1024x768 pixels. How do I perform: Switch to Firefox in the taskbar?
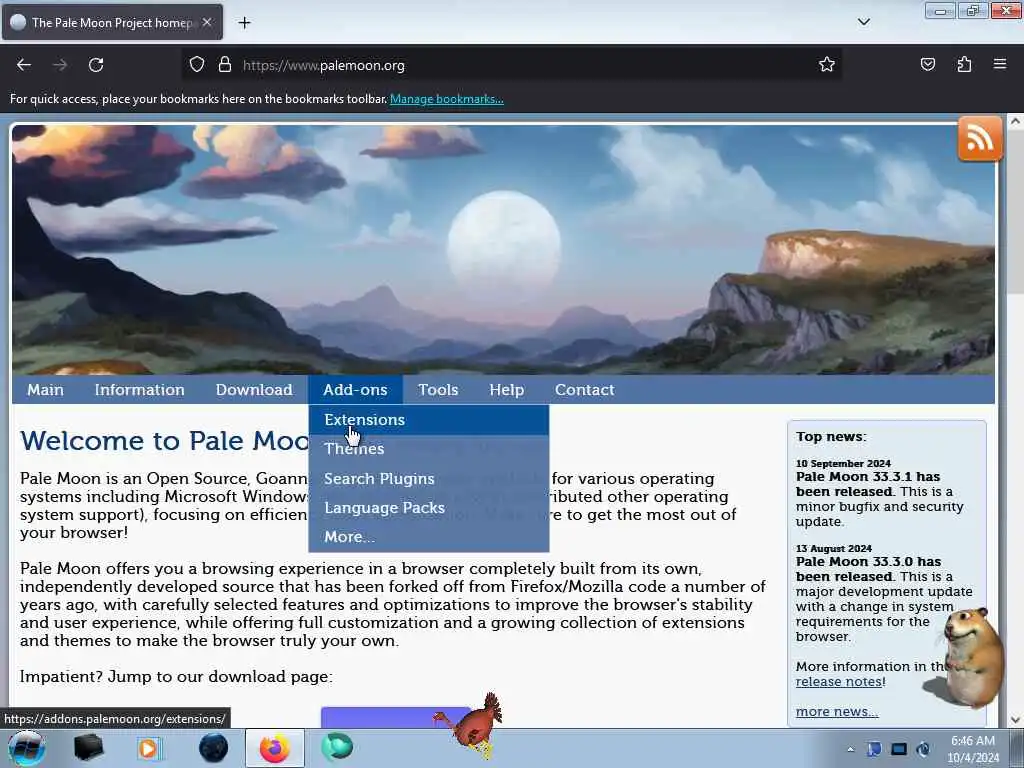(x=275, y=748)
